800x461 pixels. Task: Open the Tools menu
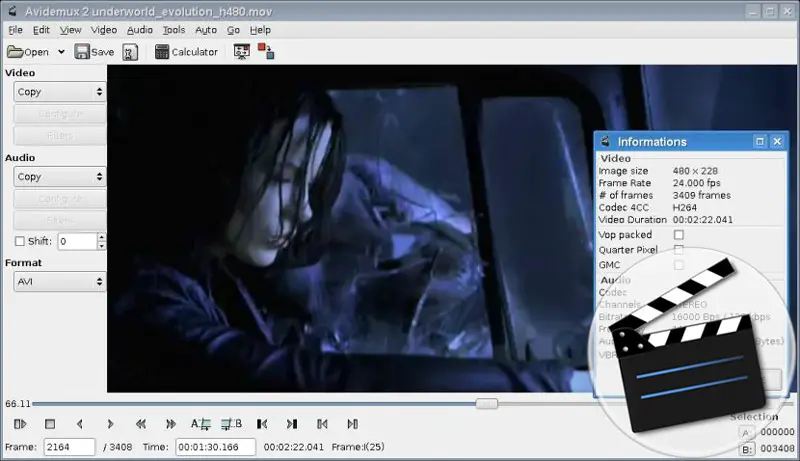(173, 30)
